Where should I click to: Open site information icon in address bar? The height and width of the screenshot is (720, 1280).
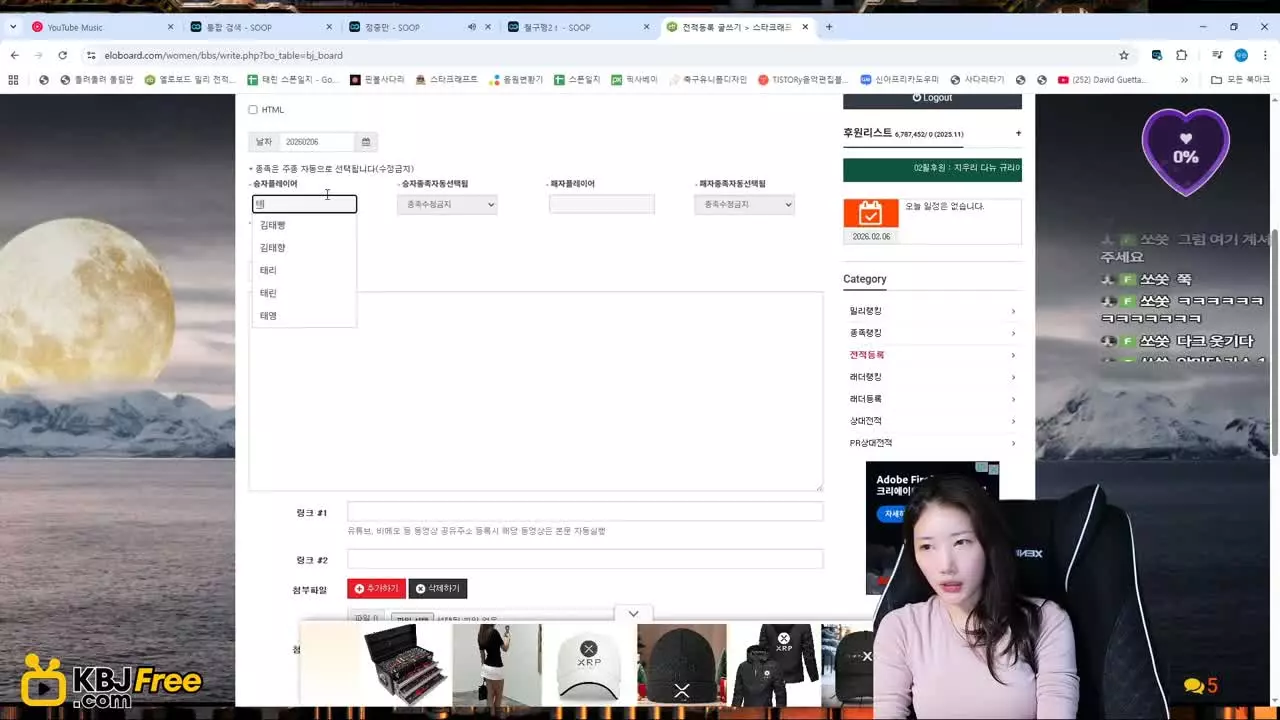pos(91,55)
